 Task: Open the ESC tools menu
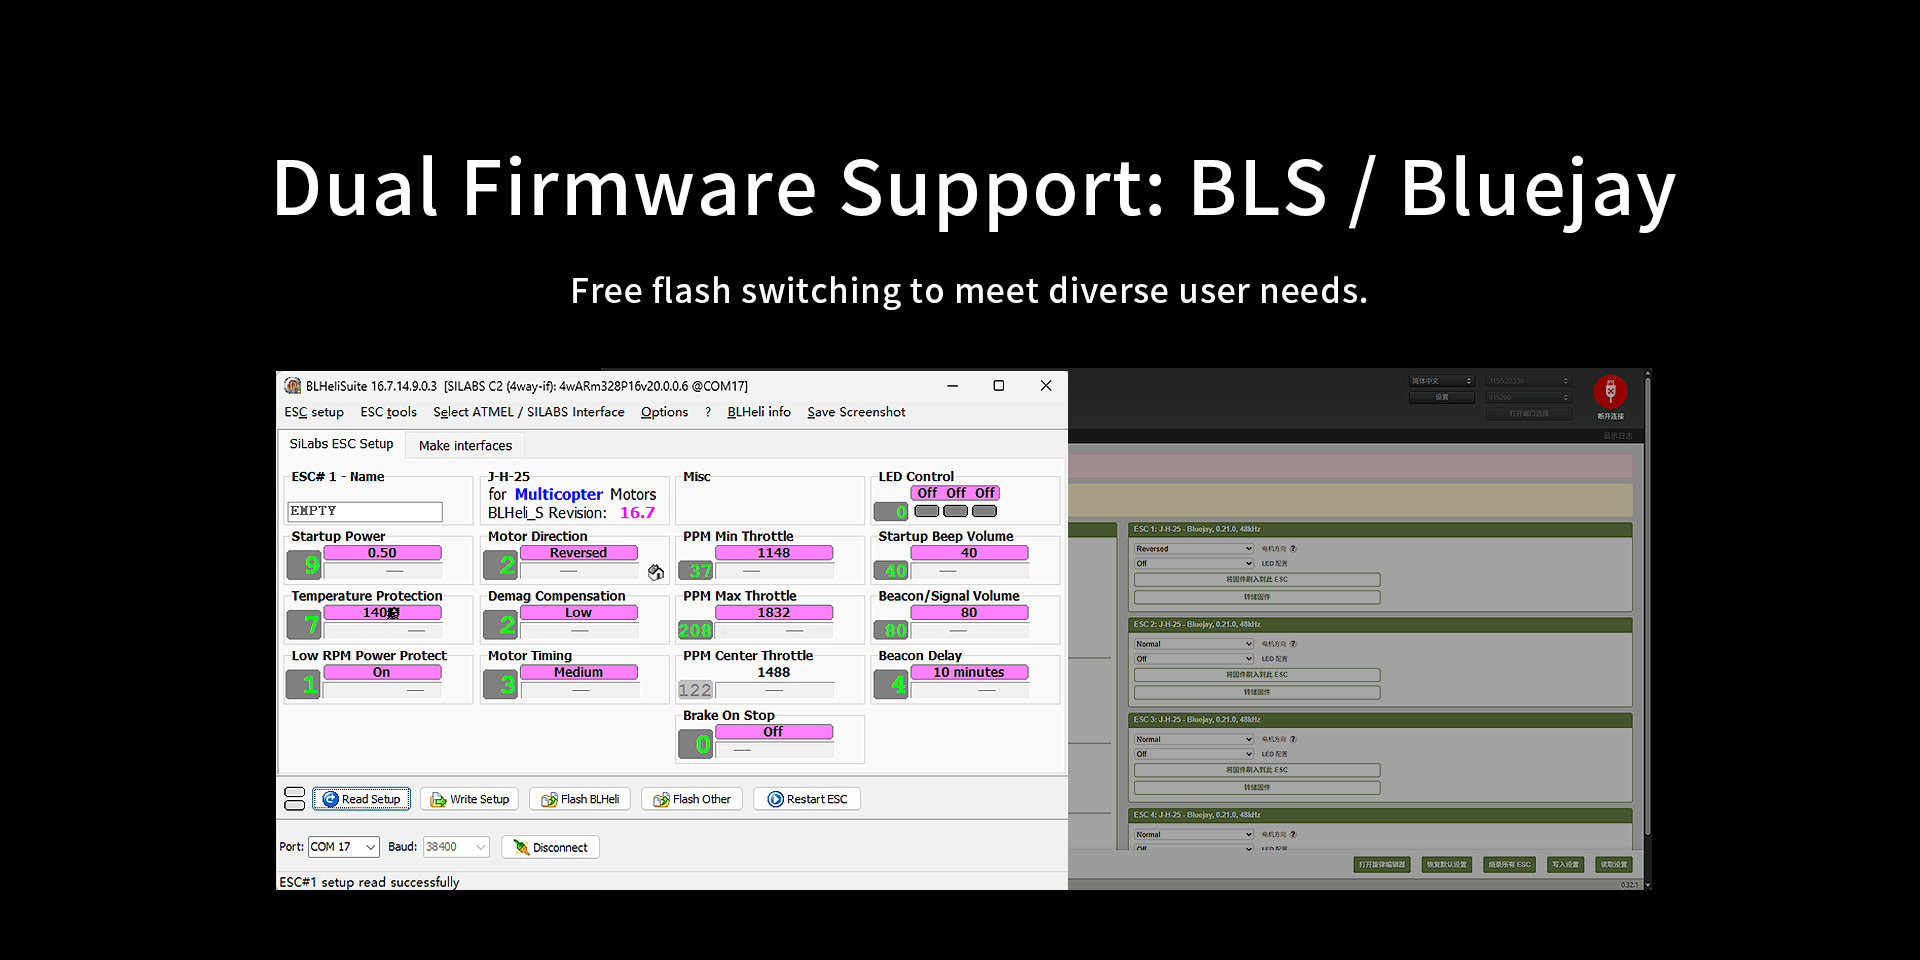coord(388,412)
